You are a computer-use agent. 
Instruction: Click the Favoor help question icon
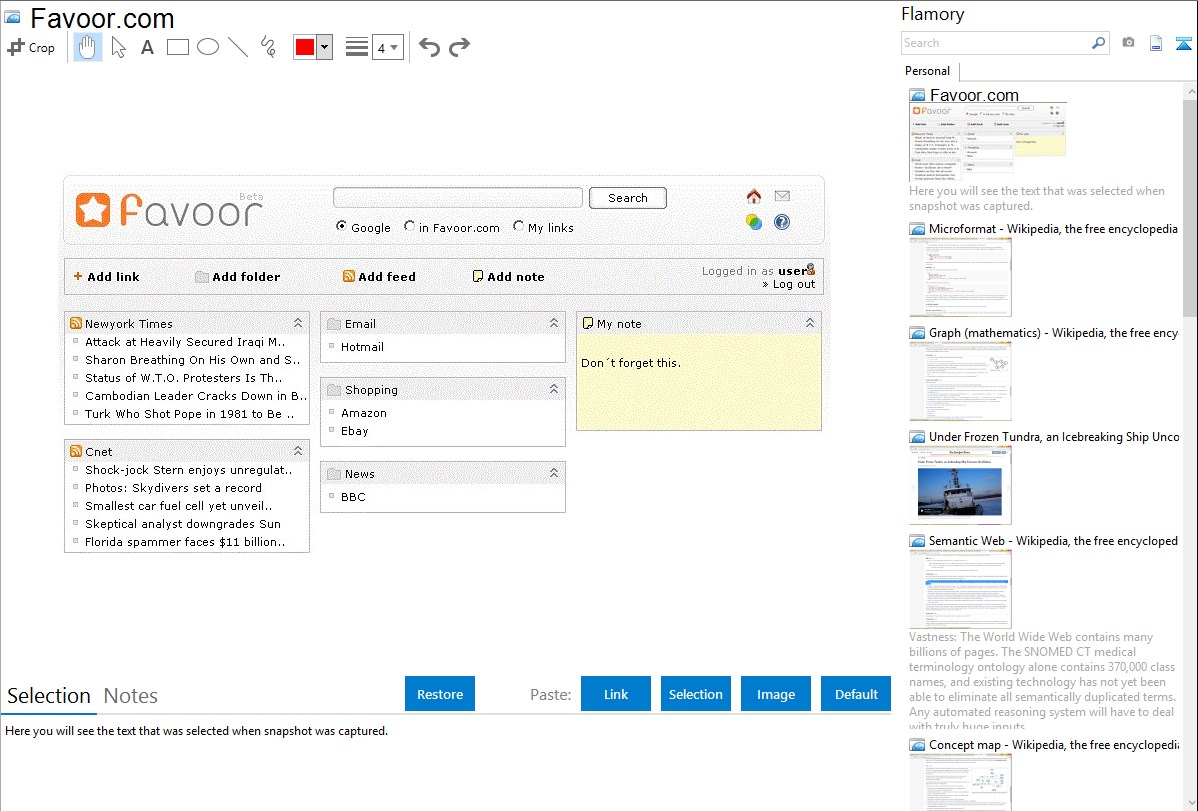[782, 222]
